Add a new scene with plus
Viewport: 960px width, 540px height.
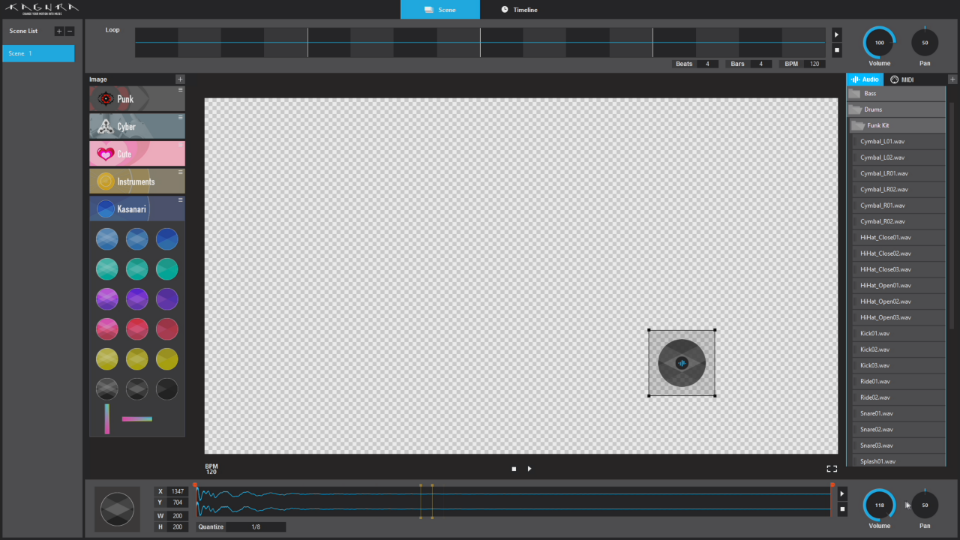point(59,31)
